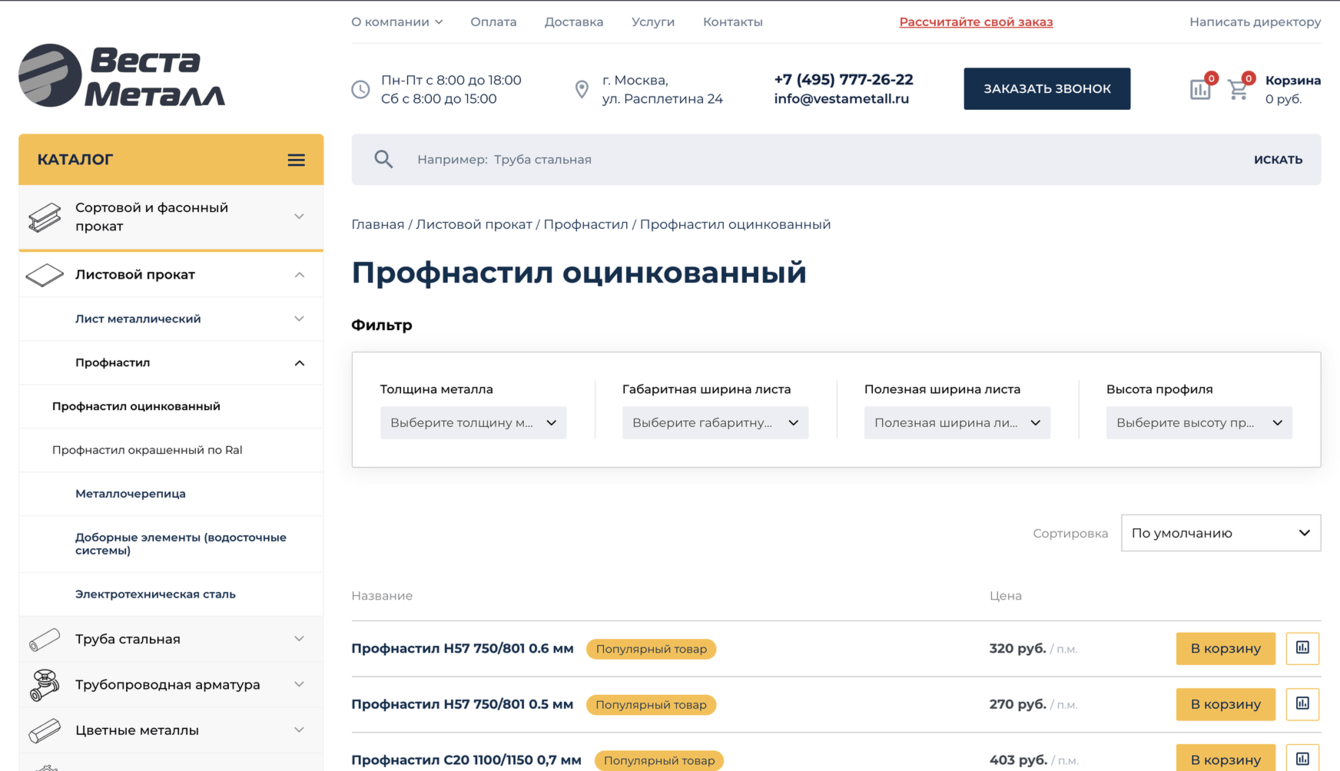The image size is (1340, 771).
Task: Click the Корзина 0 руб. text
Action: tap(1292, 89)
